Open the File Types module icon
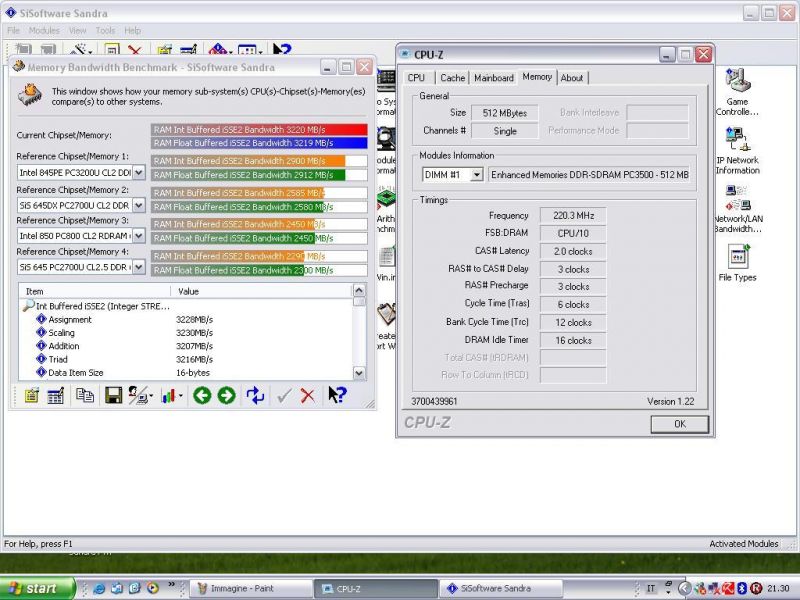 [x=738, y=263]
